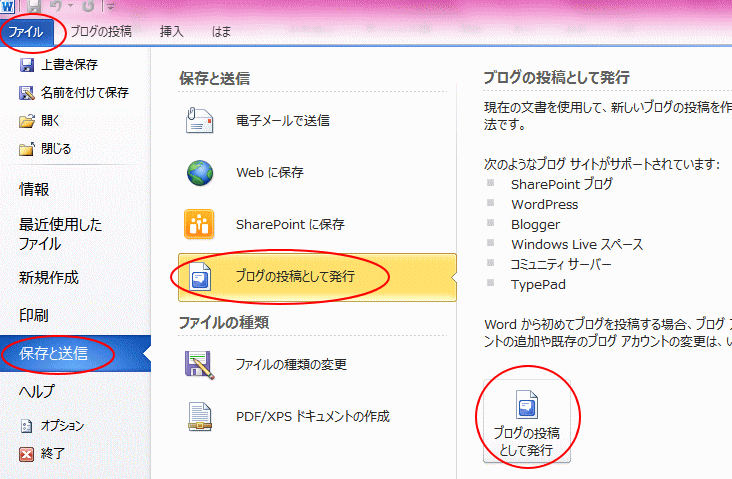Image resolution: width=732 pixels, height=479 pixels.
Task: Click the redo icon in Quick Access Toolbar
Action: click(88, 7)
